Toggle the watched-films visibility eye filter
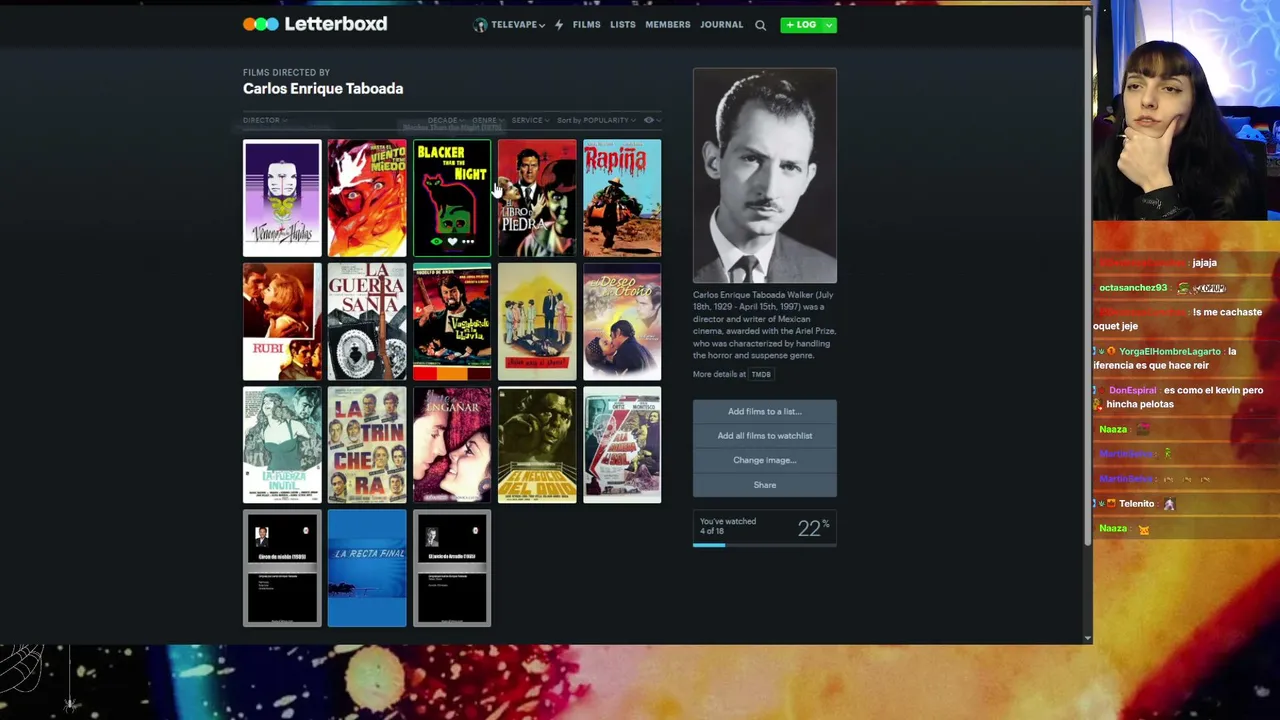1280x720 pixels. 649,120
